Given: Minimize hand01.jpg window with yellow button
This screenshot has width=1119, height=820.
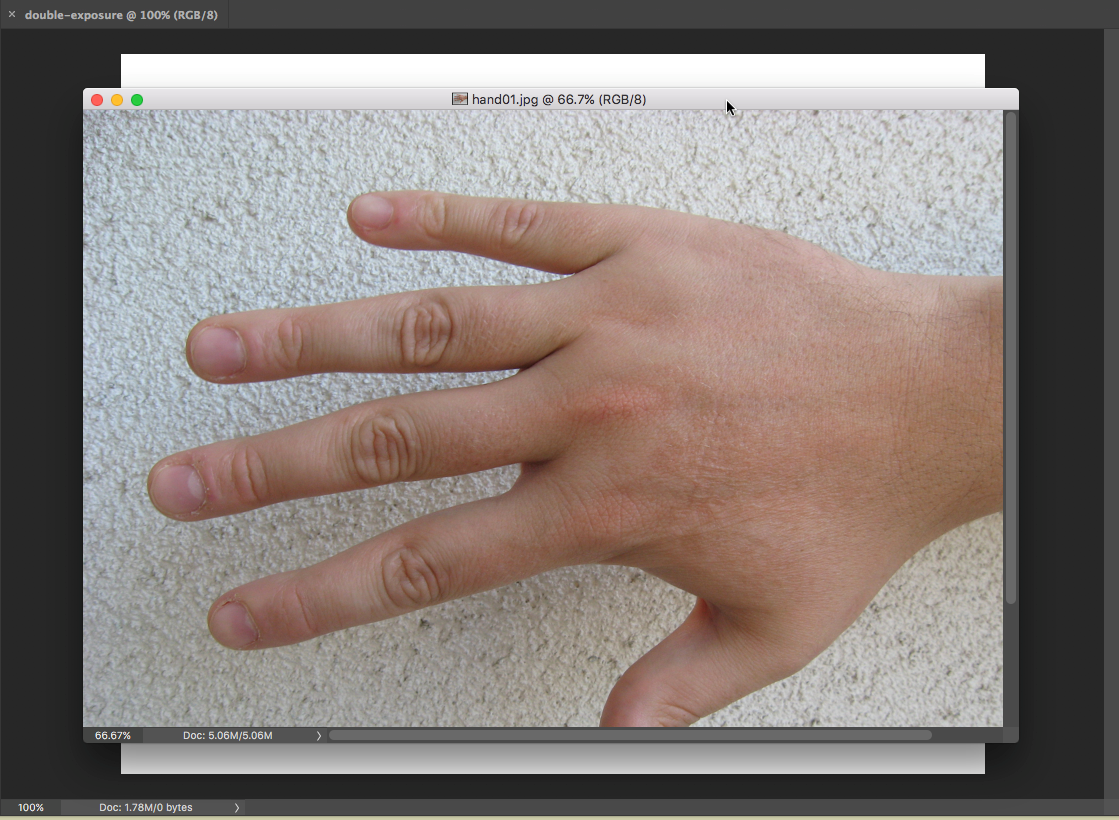Looking at the screenshot, I should (117, 100).
